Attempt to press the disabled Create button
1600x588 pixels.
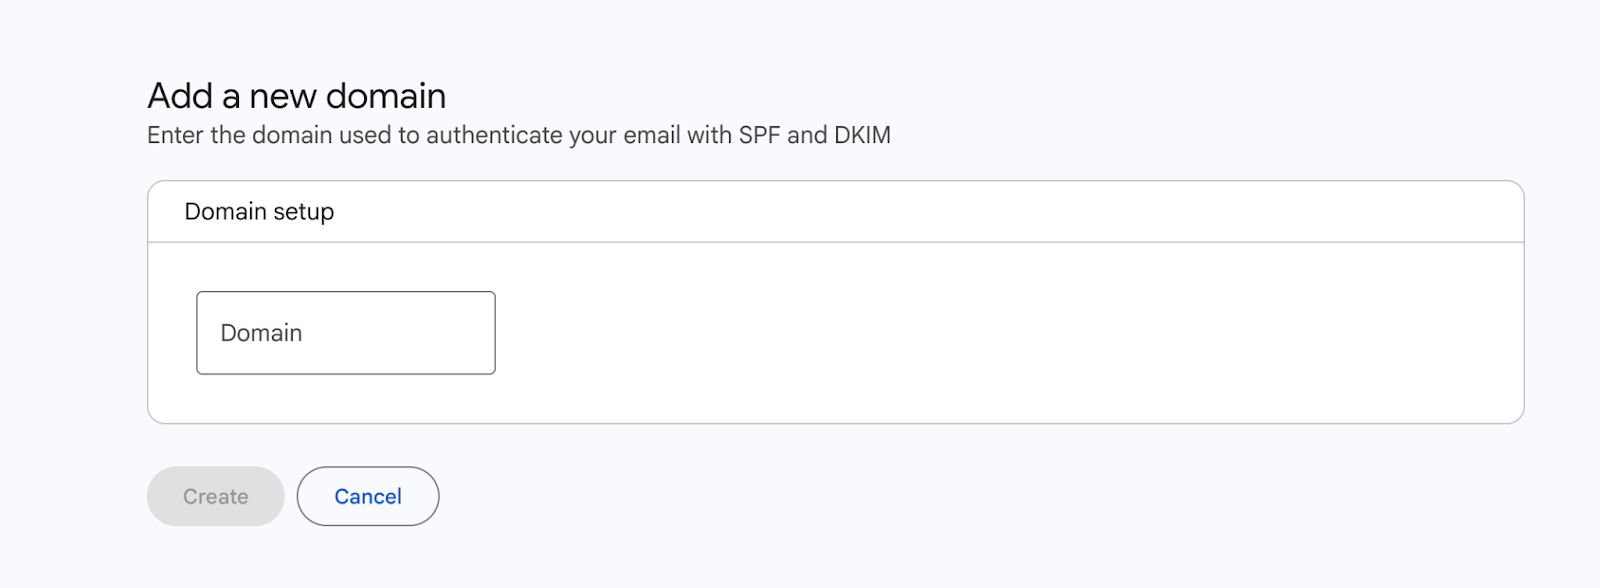click(214, 496)
